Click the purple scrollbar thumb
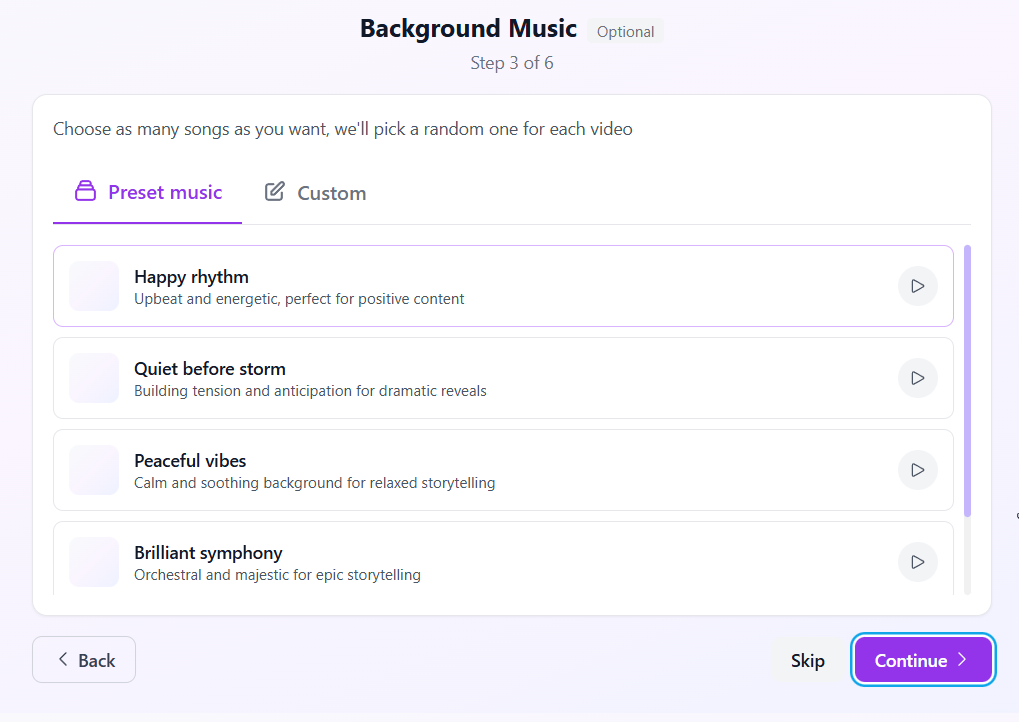 (x=966, y=380)
